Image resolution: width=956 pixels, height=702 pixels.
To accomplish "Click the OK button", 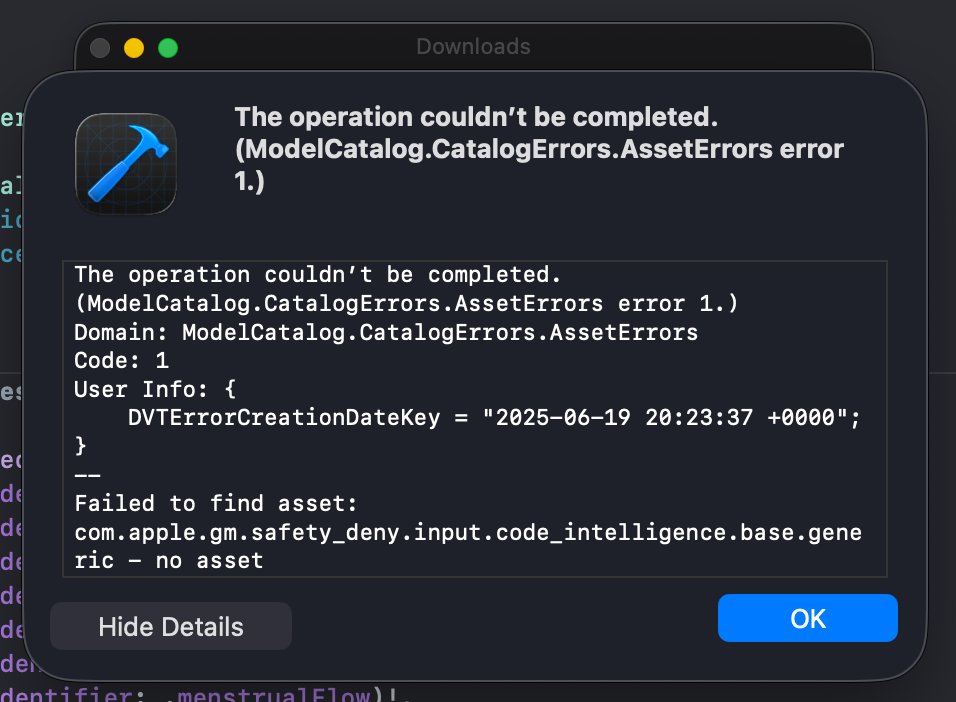I will pos(807,618).
